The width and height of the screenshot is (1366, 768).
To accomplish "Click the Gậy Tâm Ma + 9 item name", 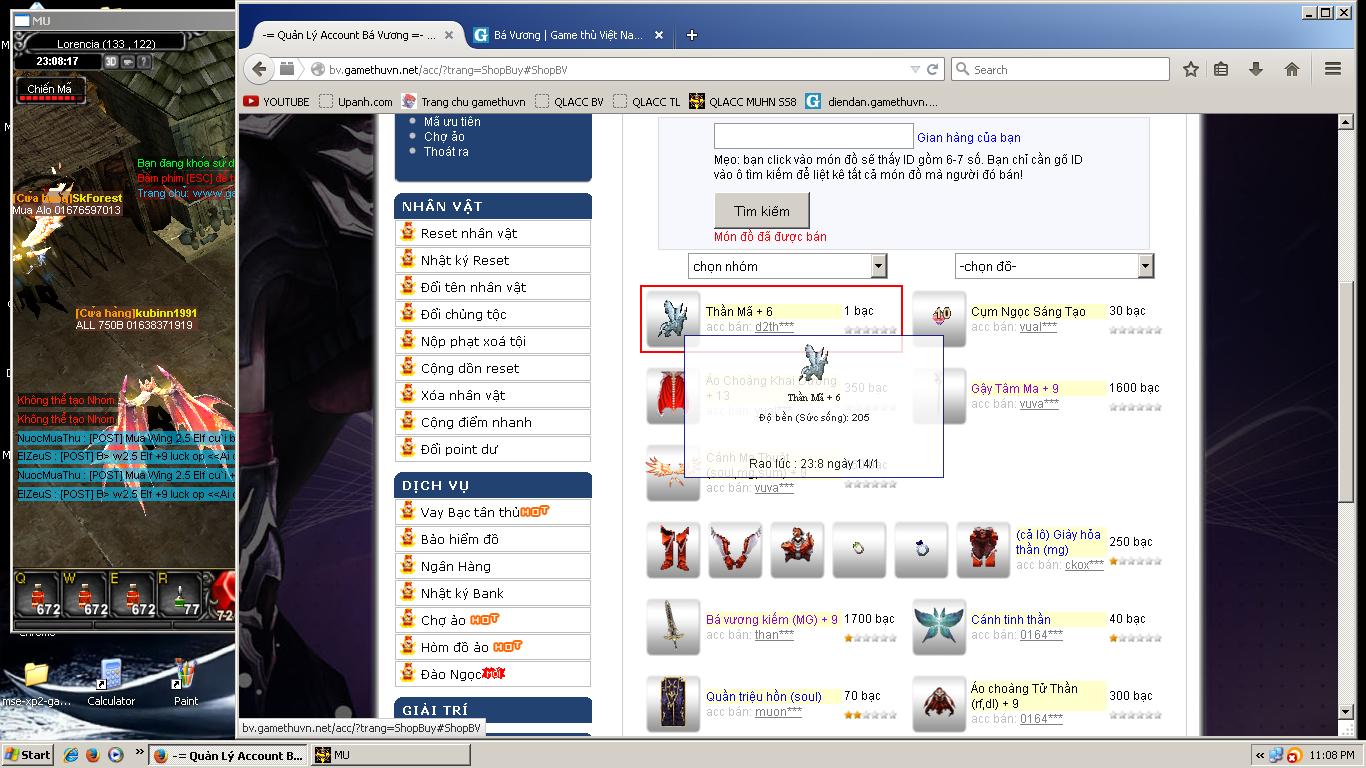I will click(1015, 388).
